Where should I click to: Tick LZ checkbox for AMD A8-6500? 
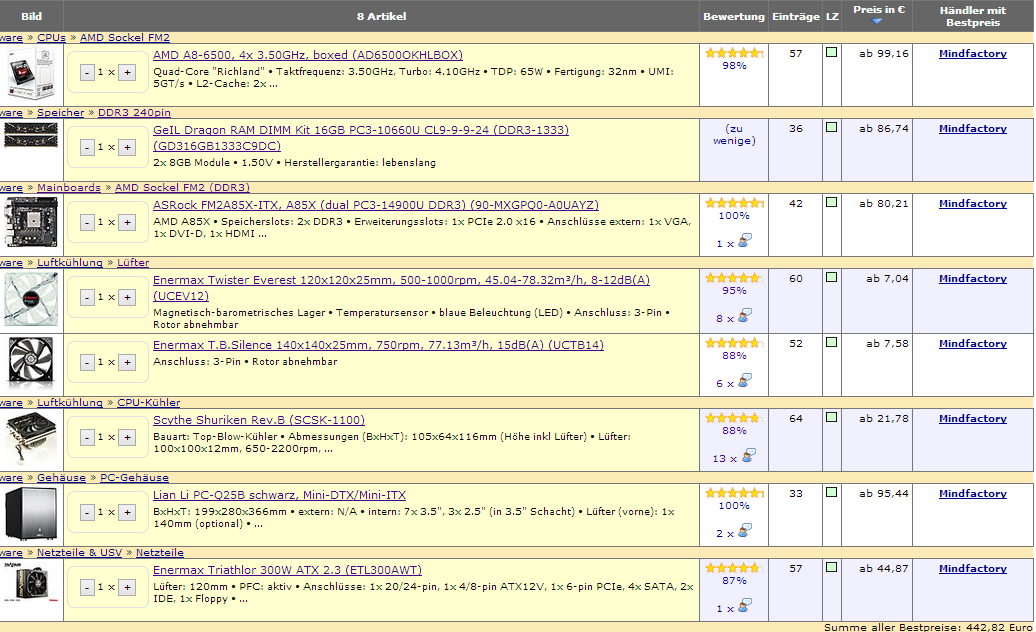click(x=832, y=52)
